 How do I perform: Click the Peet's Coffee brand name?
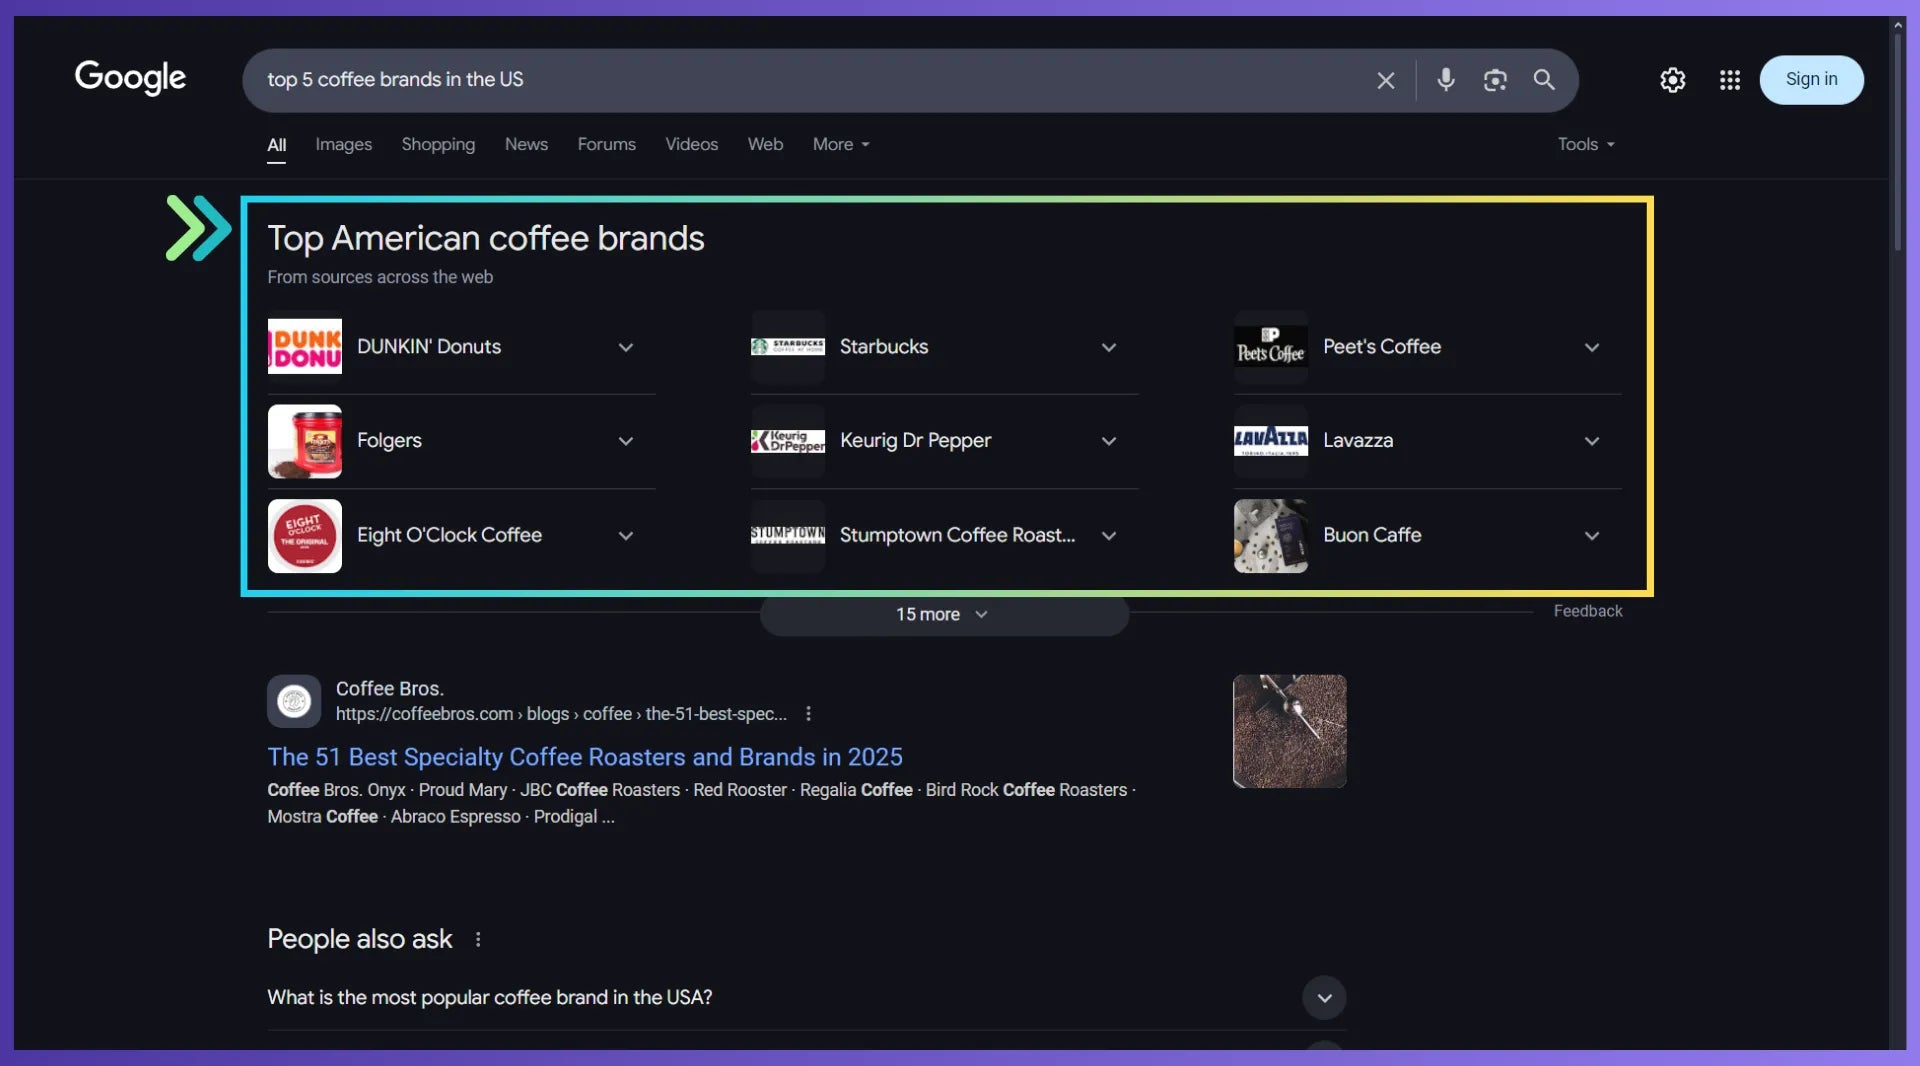(1382, 346)
